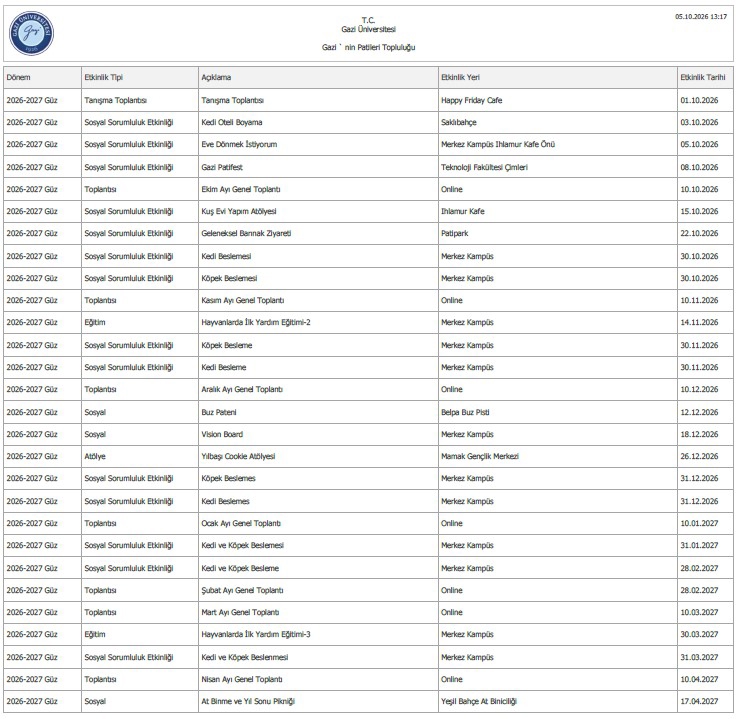Click the Belpa Buz Pisti cell
This screenshot has width=739, height=719.
pyautogui.click(x=558, y=412)
